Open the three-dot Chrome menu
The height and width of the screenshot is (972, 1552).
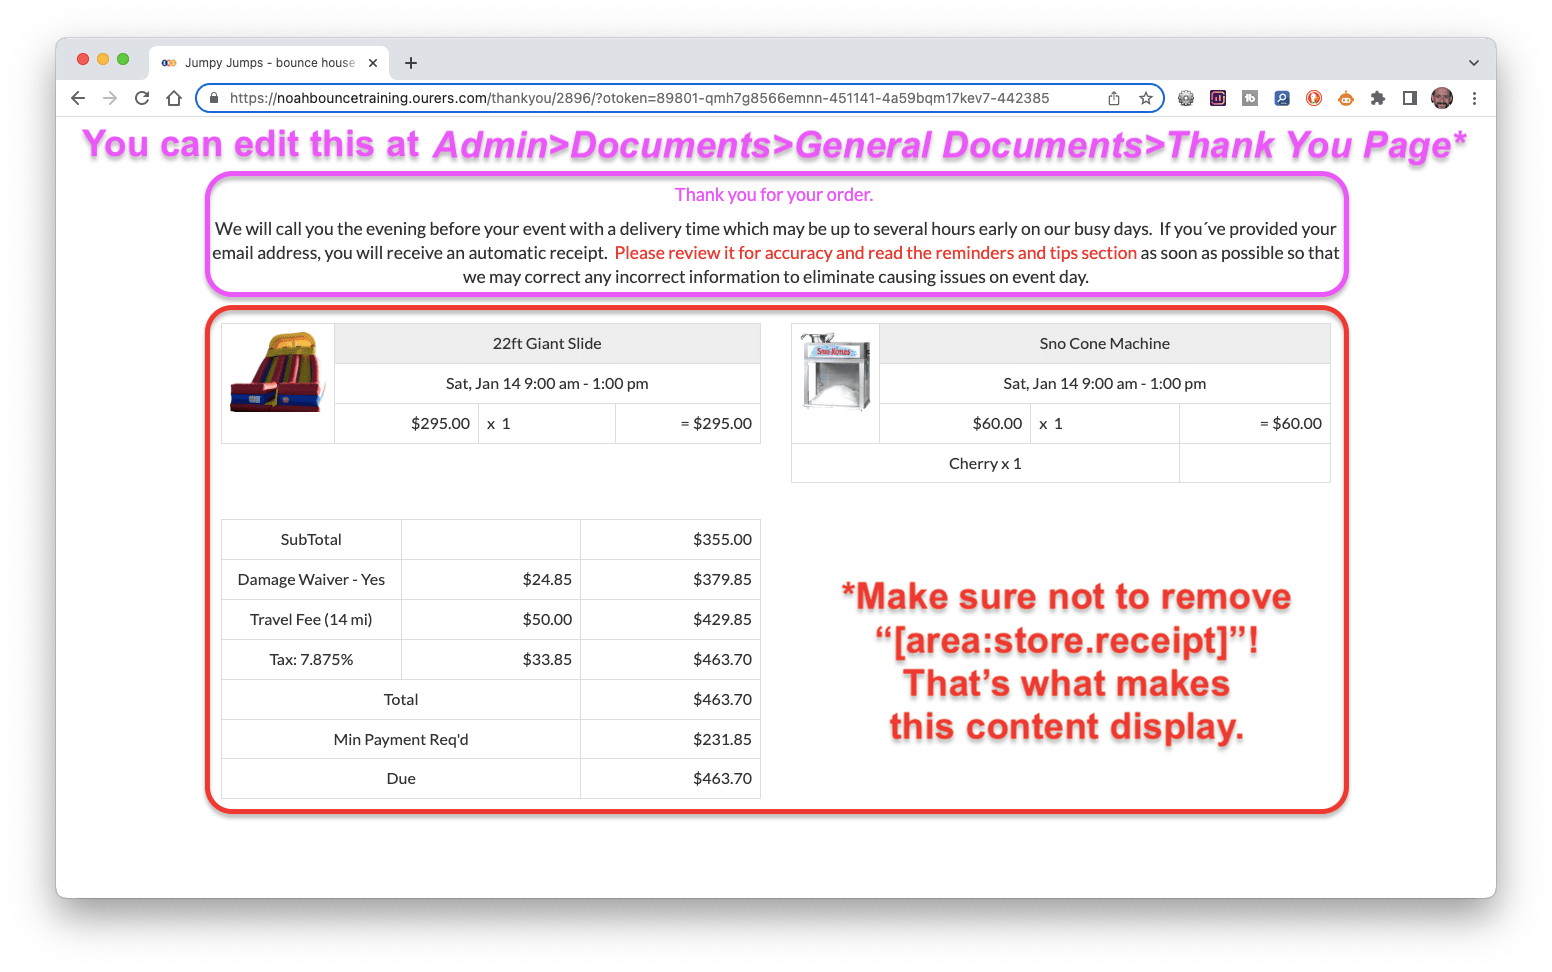coord(1475,98)
